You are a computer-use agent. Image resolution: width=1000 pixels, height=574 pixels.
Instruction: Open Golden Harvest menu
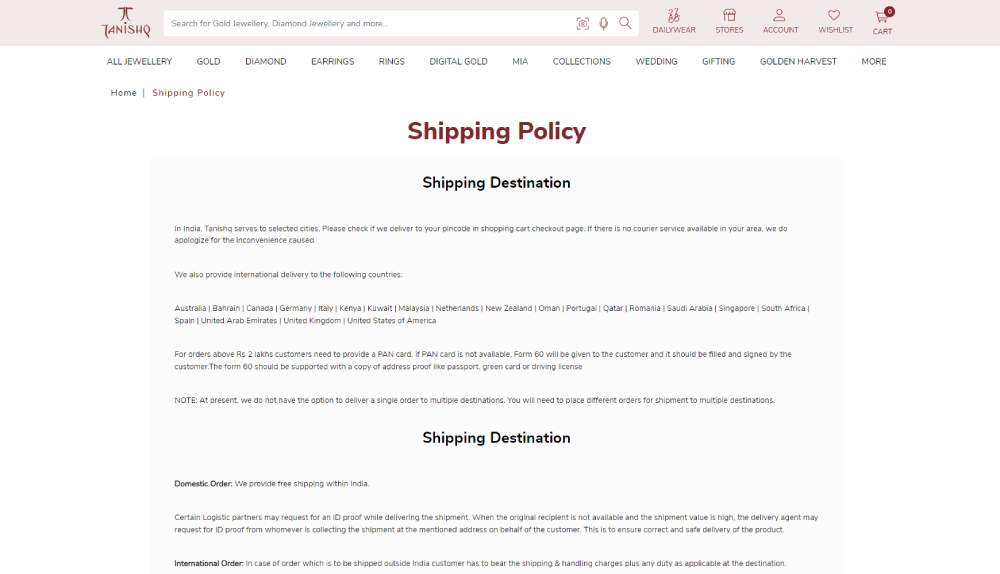798,61
